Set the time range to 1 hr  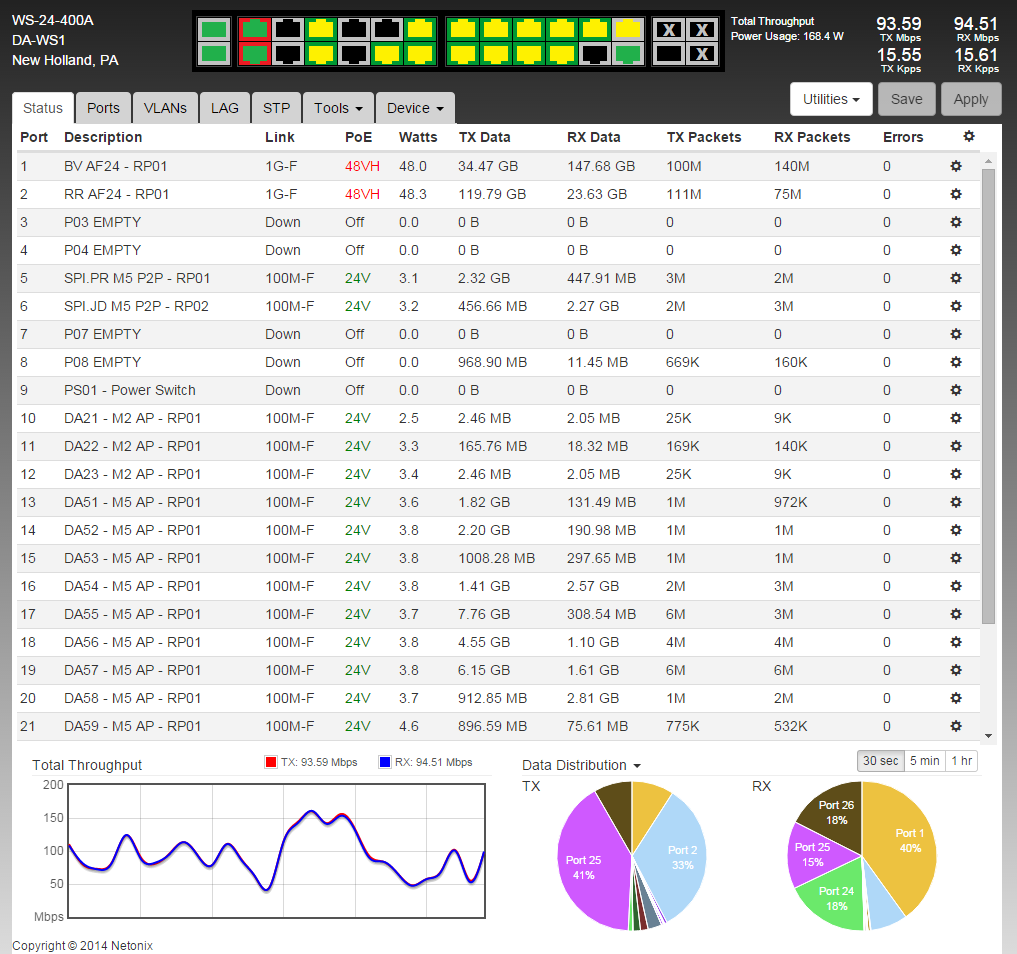coord(961,761)
